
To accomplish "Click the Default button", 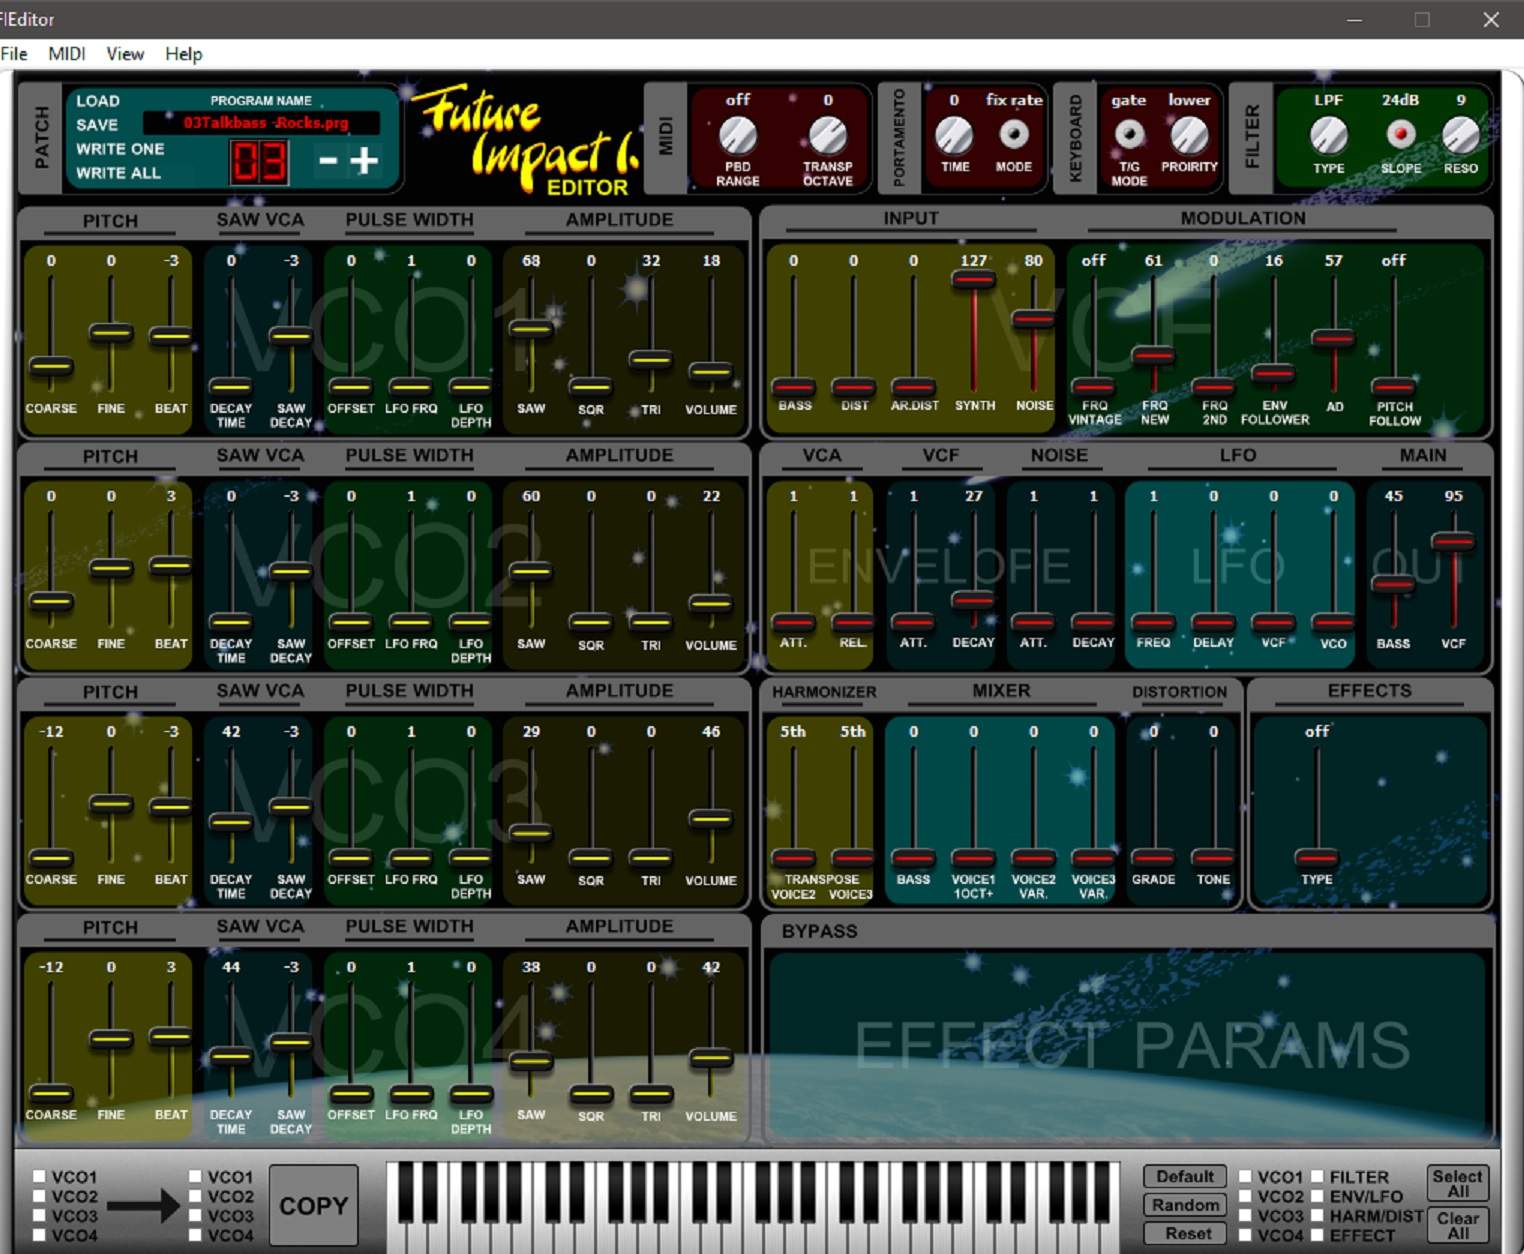I will pos(1185,1177).
